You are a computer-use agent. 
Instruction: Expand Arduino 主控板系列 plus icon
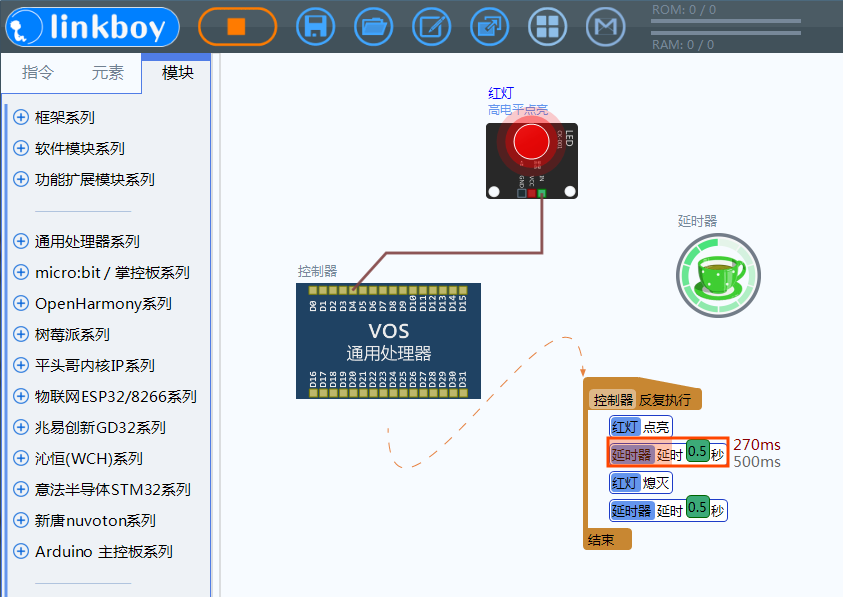pyautogui.click(x=20, y=551)
